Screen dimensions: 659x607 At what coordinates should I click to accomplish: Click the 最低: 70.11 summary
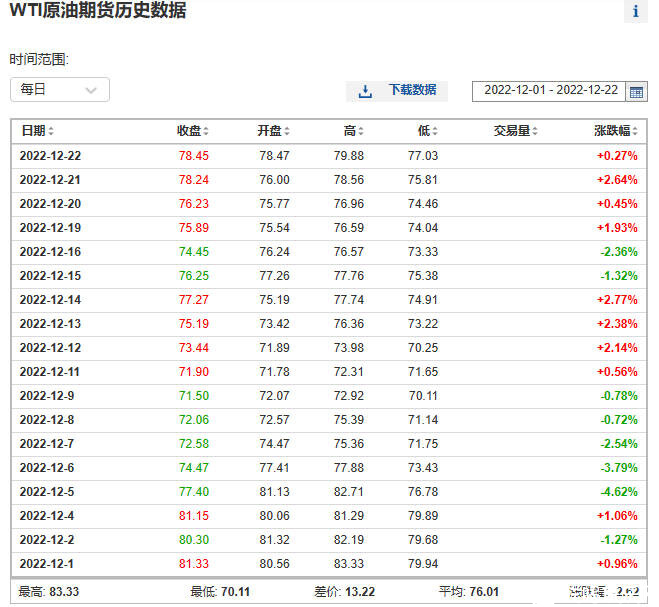pyautogui.click(x=220, y=592)
